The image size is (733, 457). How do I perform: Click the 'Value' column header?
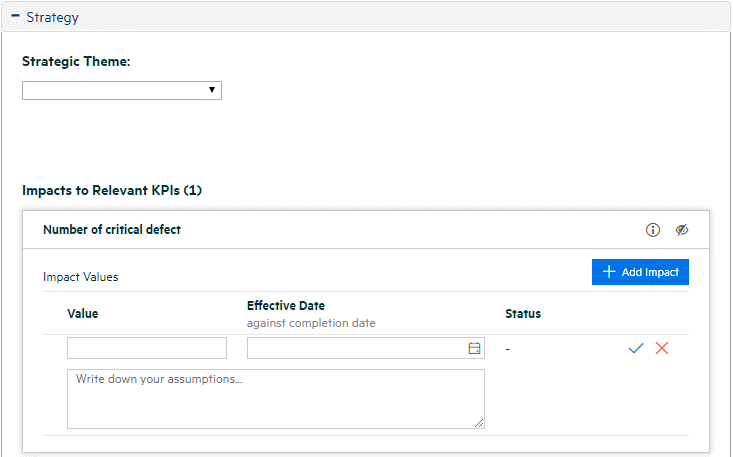pyautogui.click(x=83, y=314)
